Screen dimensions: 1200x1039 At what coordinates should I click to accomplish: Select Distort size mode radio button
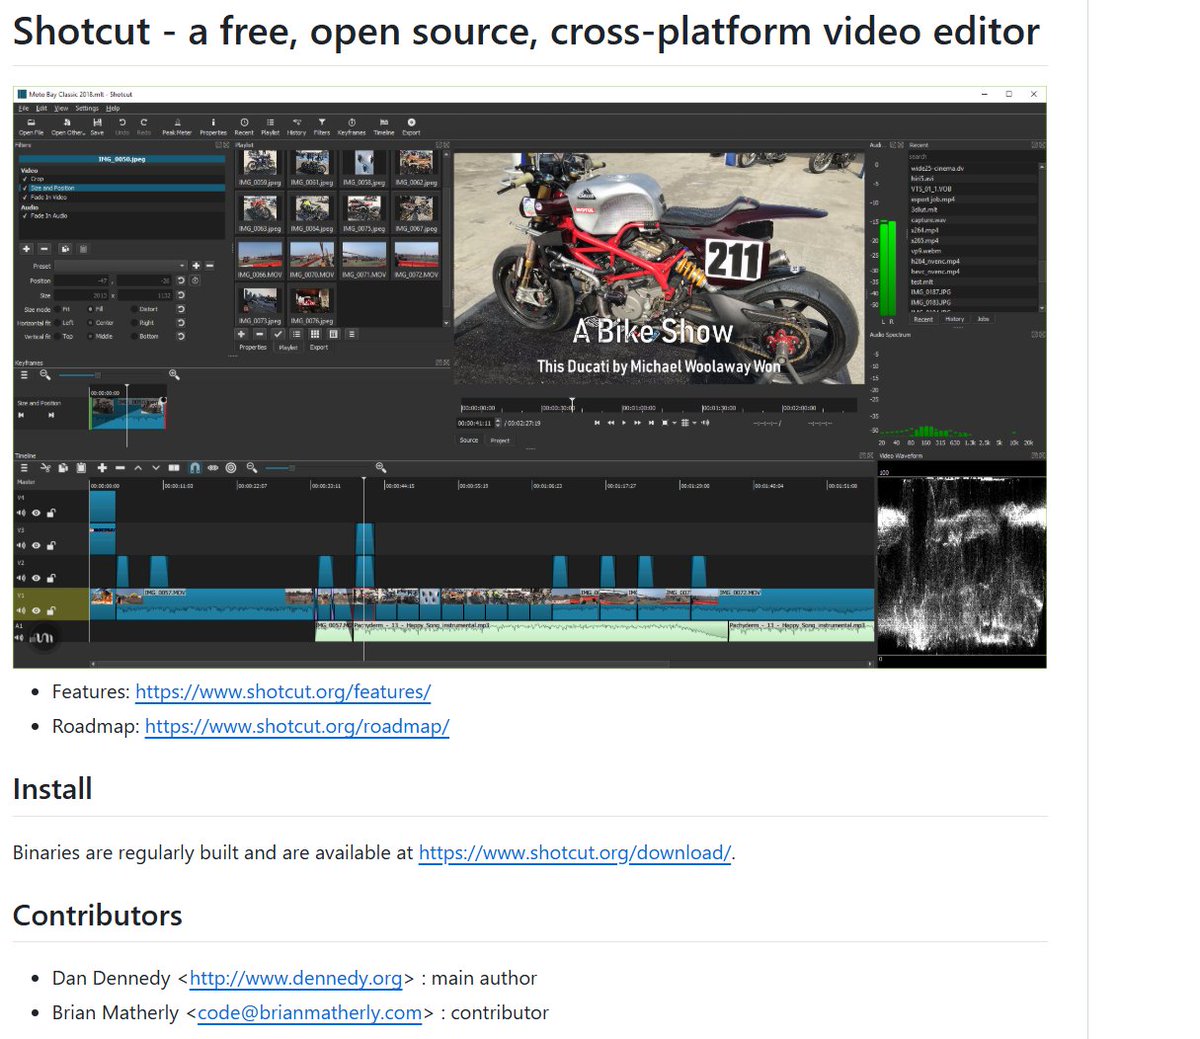click(134, 309)
